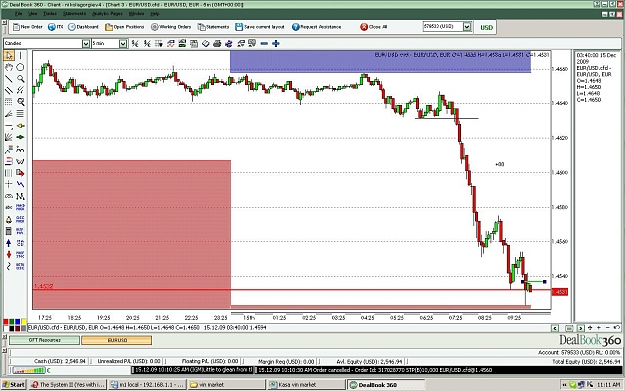Open the vin market folder in taskbar
Image resolution: width=625 pixels, height=391 pixels.
tap(226, 385)
